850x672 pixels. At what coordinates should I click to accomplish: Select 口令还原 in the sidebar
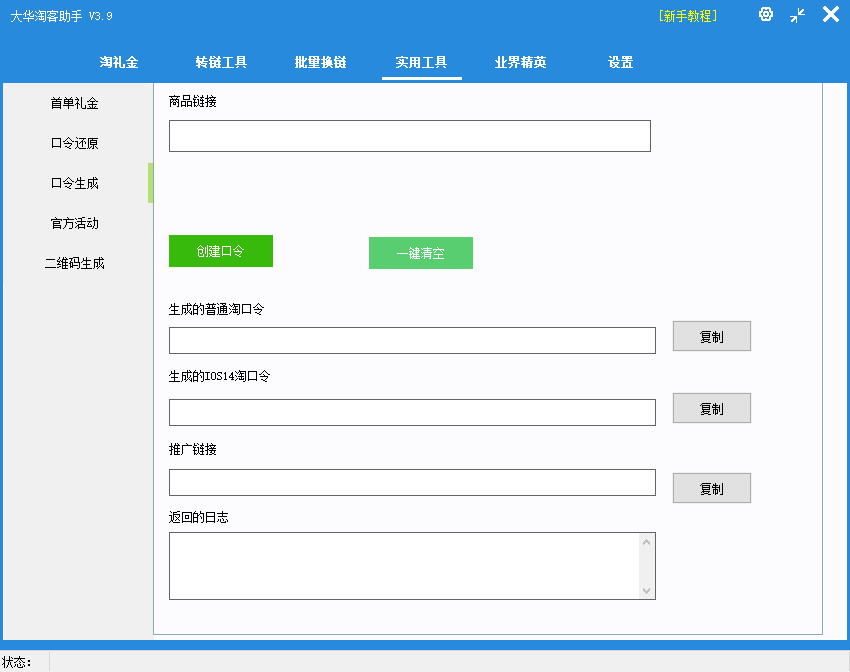(x=74, y=143)
